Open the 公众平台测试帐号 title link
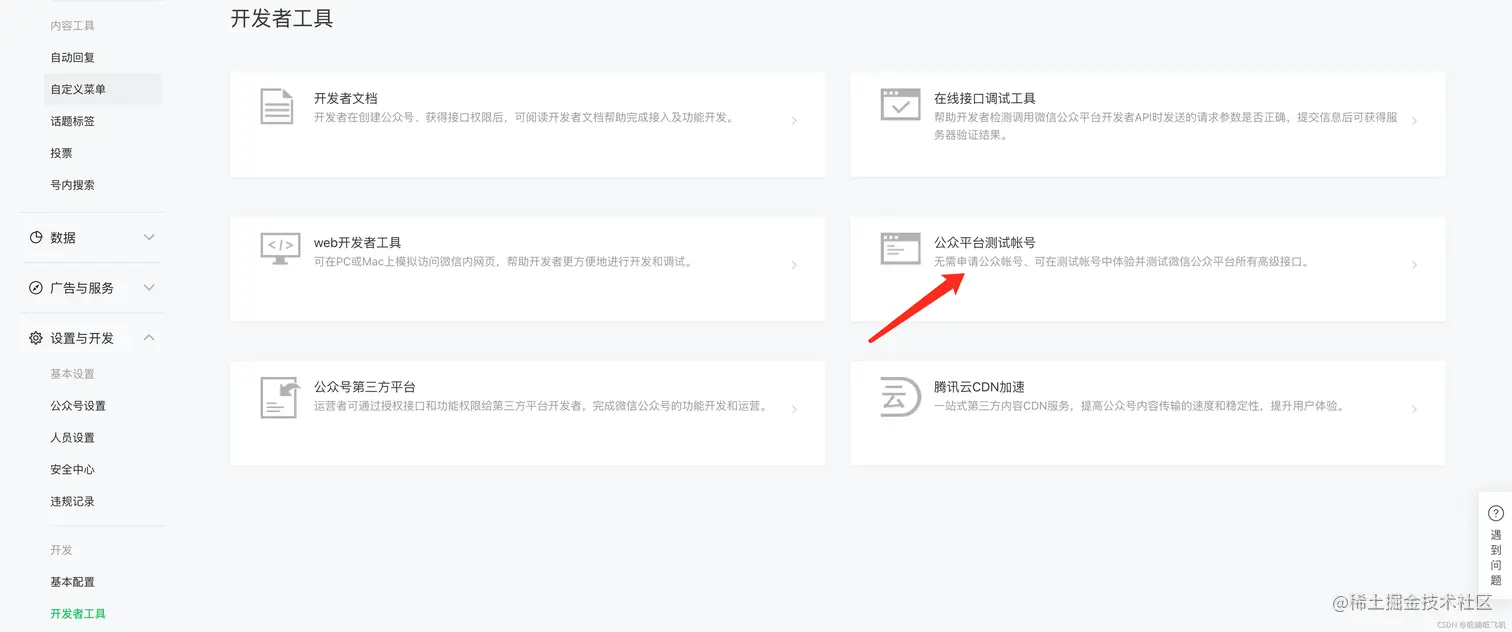 point(985,243)
